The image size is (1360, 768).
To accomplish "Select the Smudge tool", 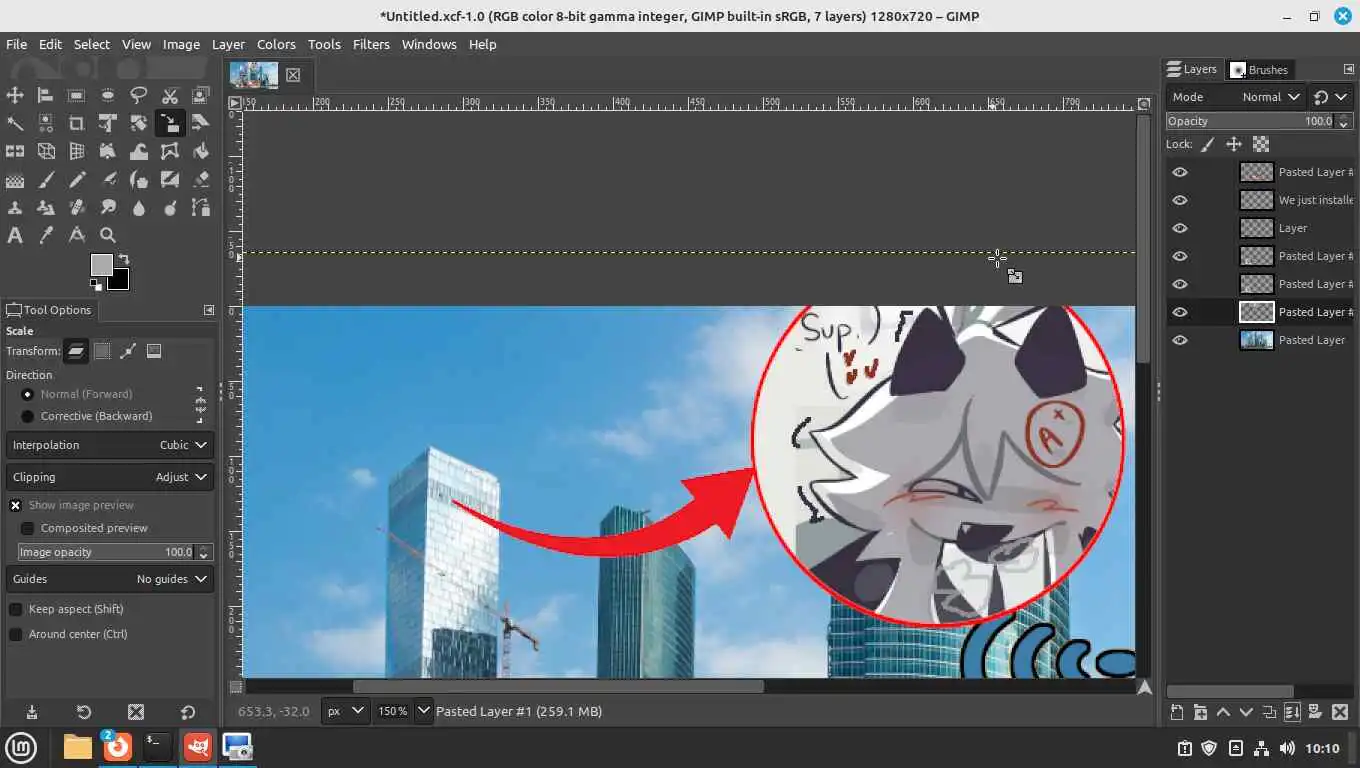I will click(x=108, y=208).
